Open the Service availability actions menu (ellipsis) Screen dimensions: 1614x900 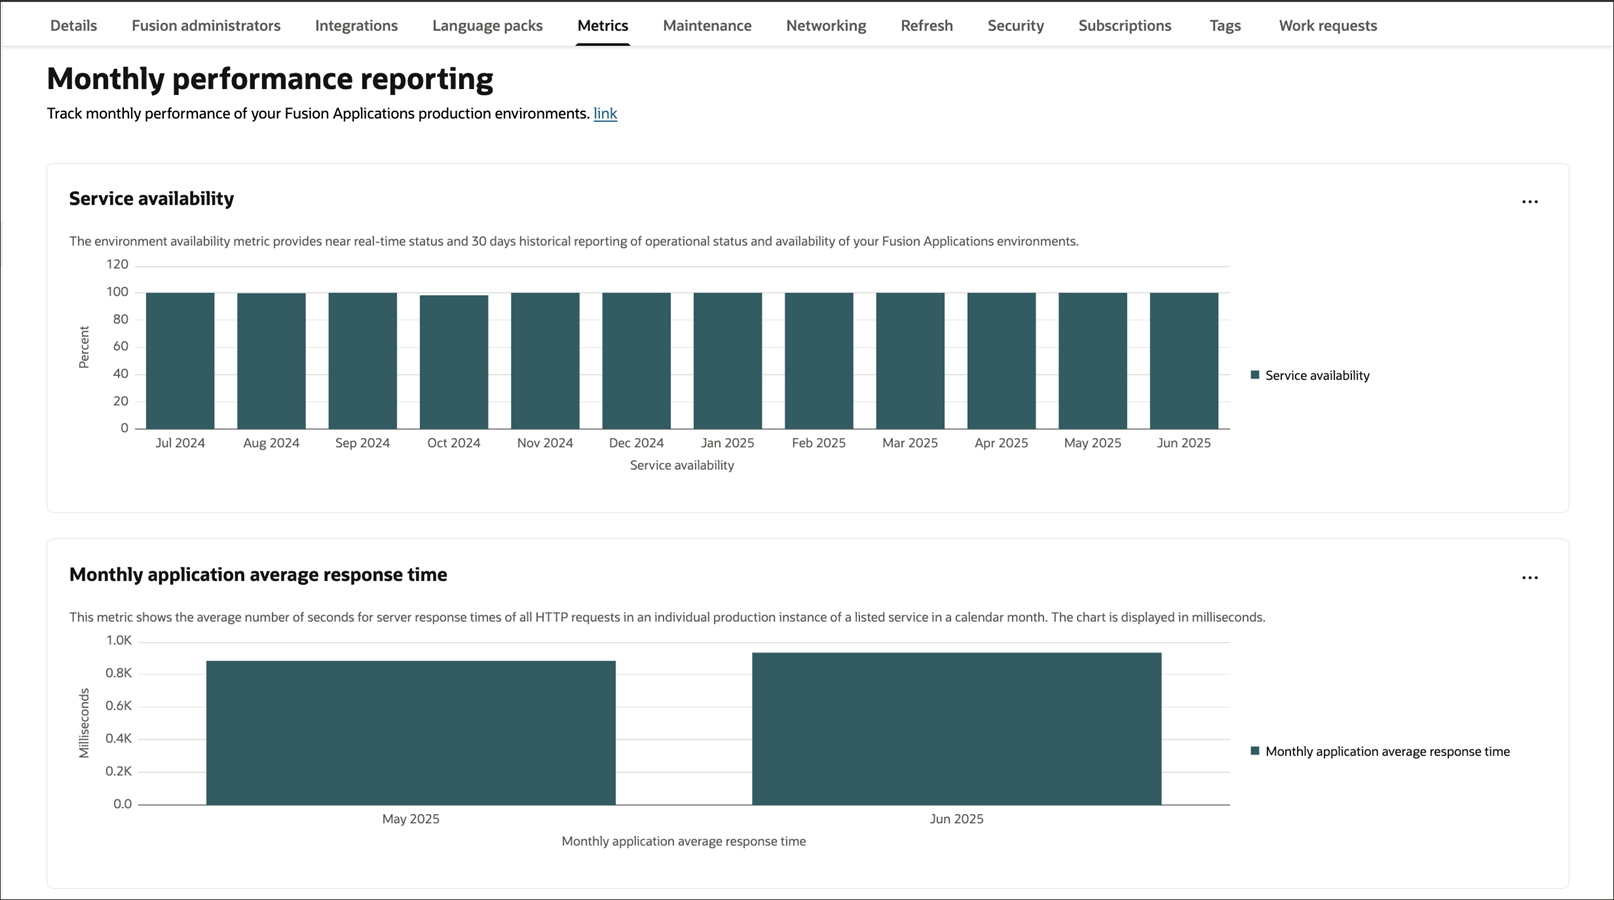(x=1530, y=201)
